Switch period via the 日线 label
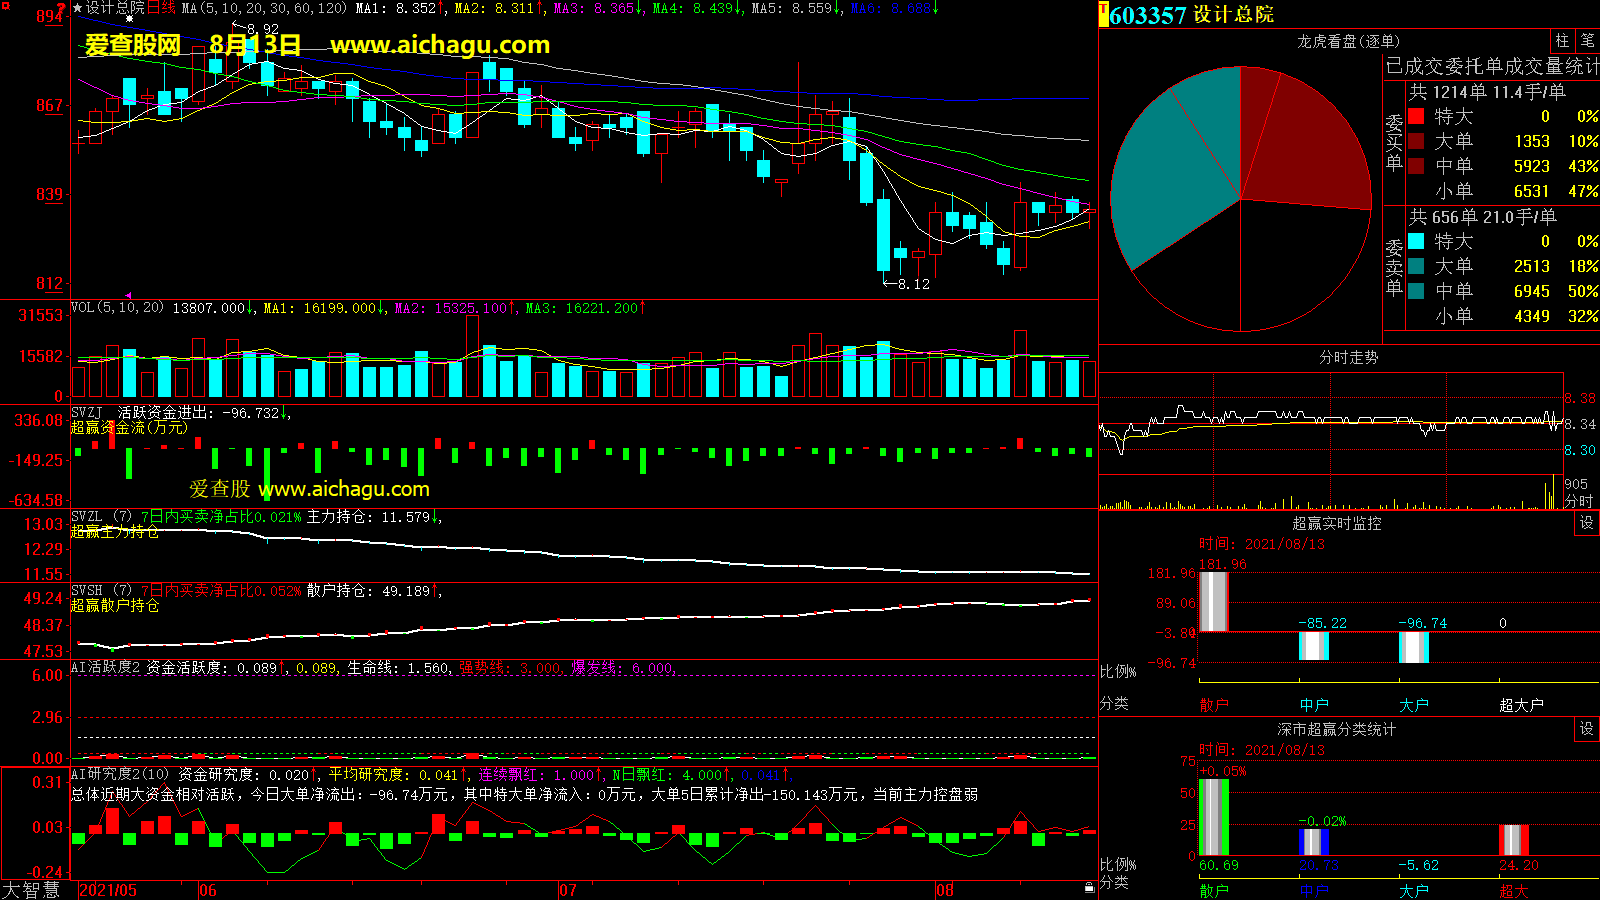This screenshot has width=1600, height=900. pyautogui.click(x=161, y=8)
